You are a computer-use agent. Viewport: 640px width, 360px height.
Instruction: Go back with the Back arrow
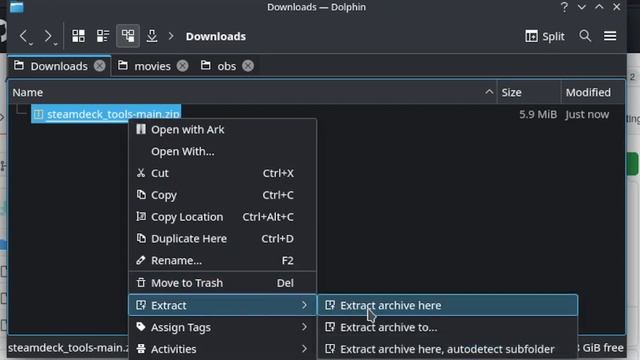23,36
